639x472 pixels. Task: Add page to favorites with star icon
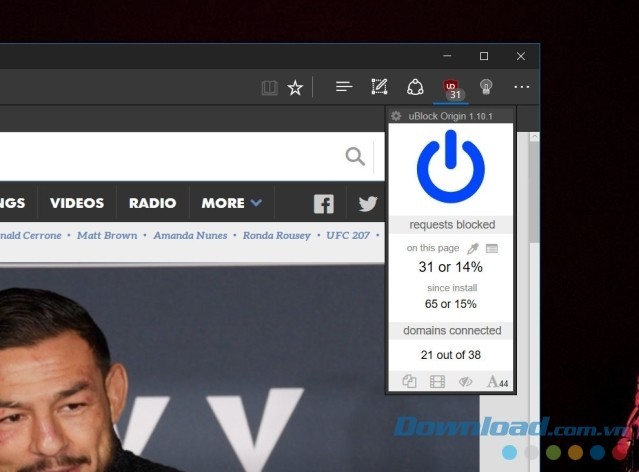(295, 88)
